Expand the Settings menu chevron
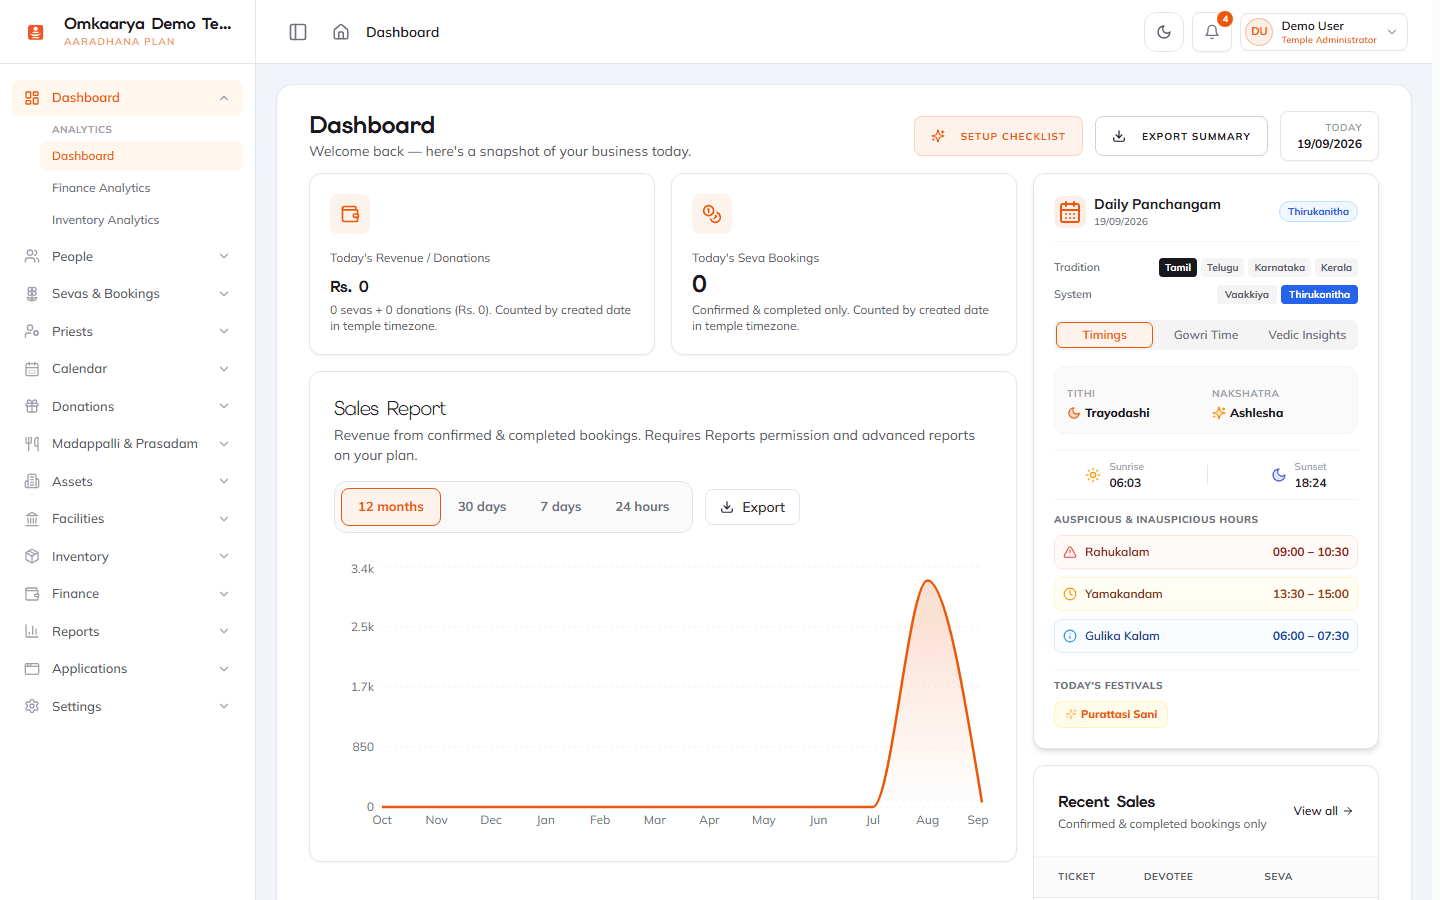 (224, 706)
